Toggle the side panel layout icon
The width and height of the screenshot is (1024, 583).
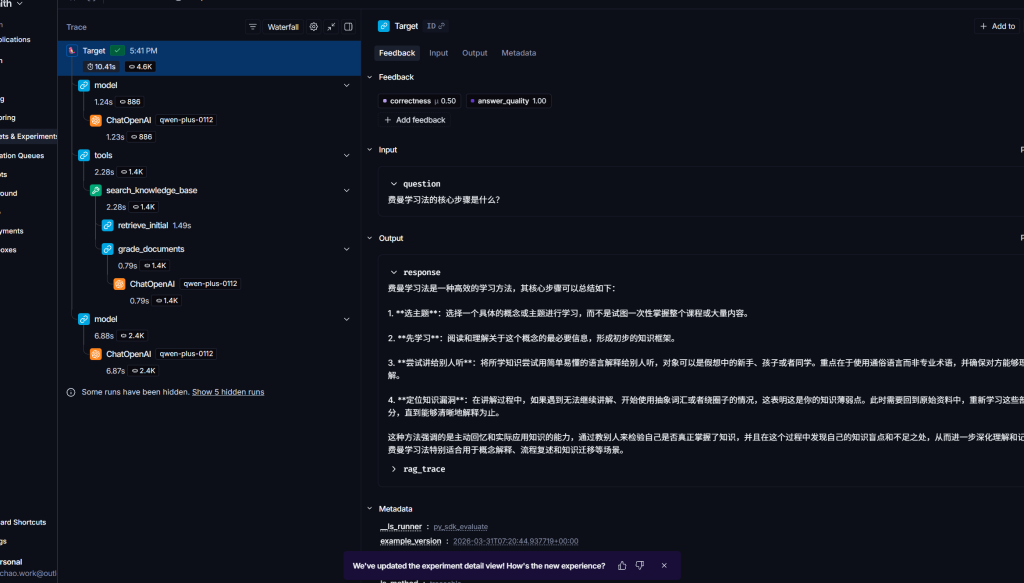[348, 27]
